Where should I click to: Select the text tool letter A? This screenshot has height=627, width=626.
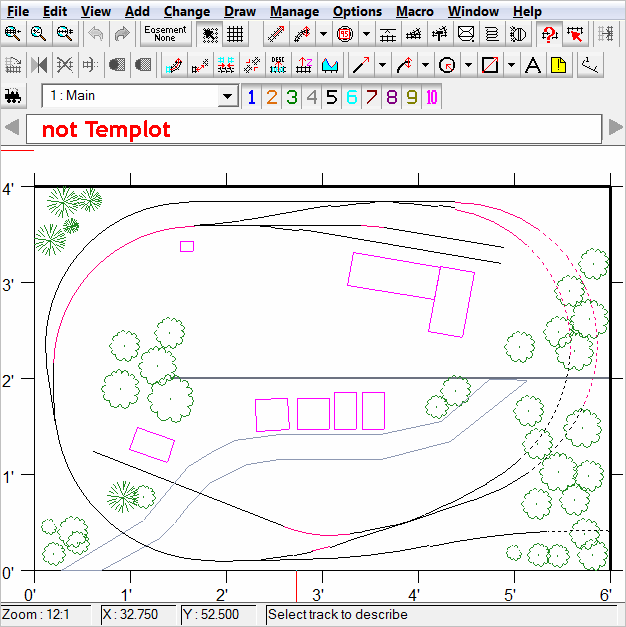click(x=533, y=65)
